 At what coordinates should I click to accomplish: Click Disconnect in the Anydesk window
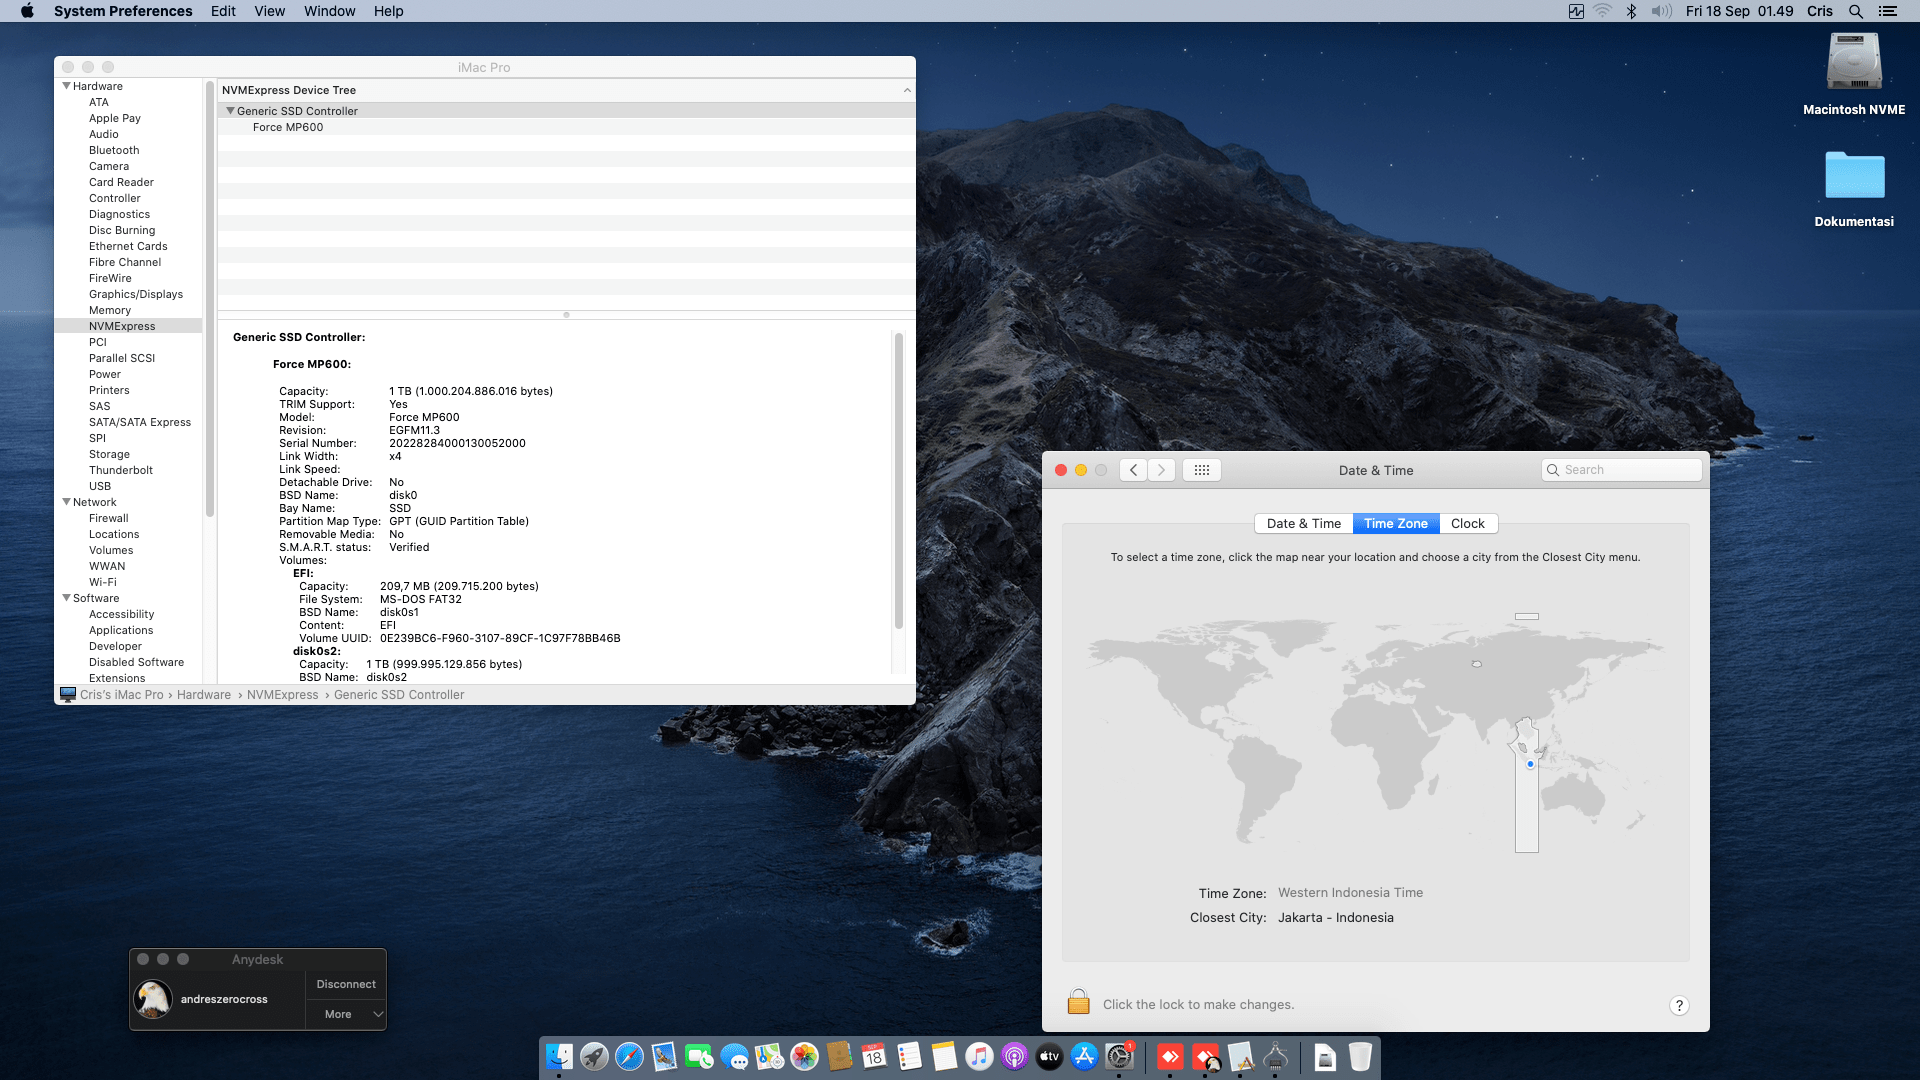tap(346, 984)
